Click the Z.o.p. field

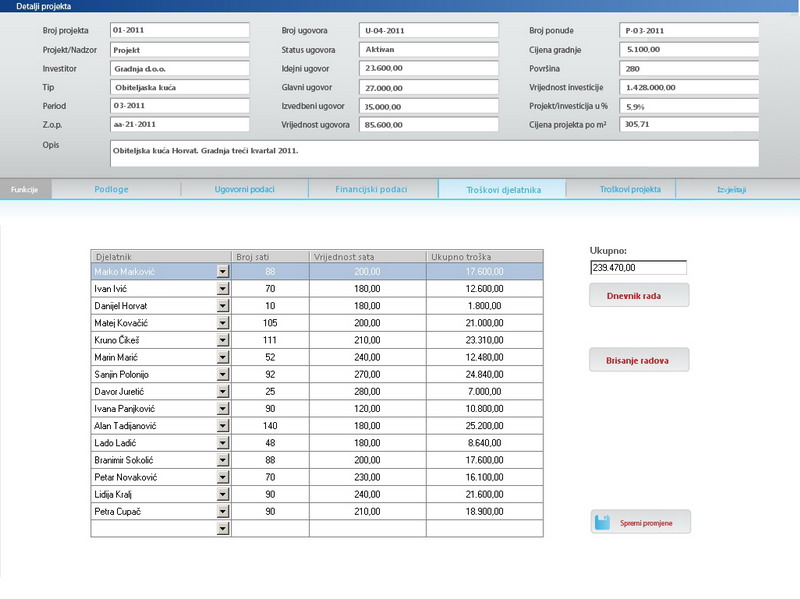pyautogui.click(x=180, y=124)
